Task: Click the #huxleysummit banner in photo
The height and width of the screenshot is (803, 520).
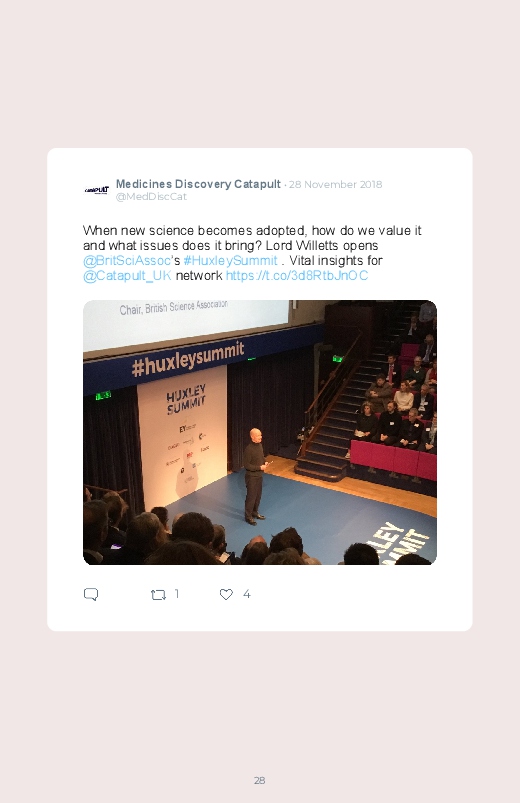Action: [x=188, y=360]
